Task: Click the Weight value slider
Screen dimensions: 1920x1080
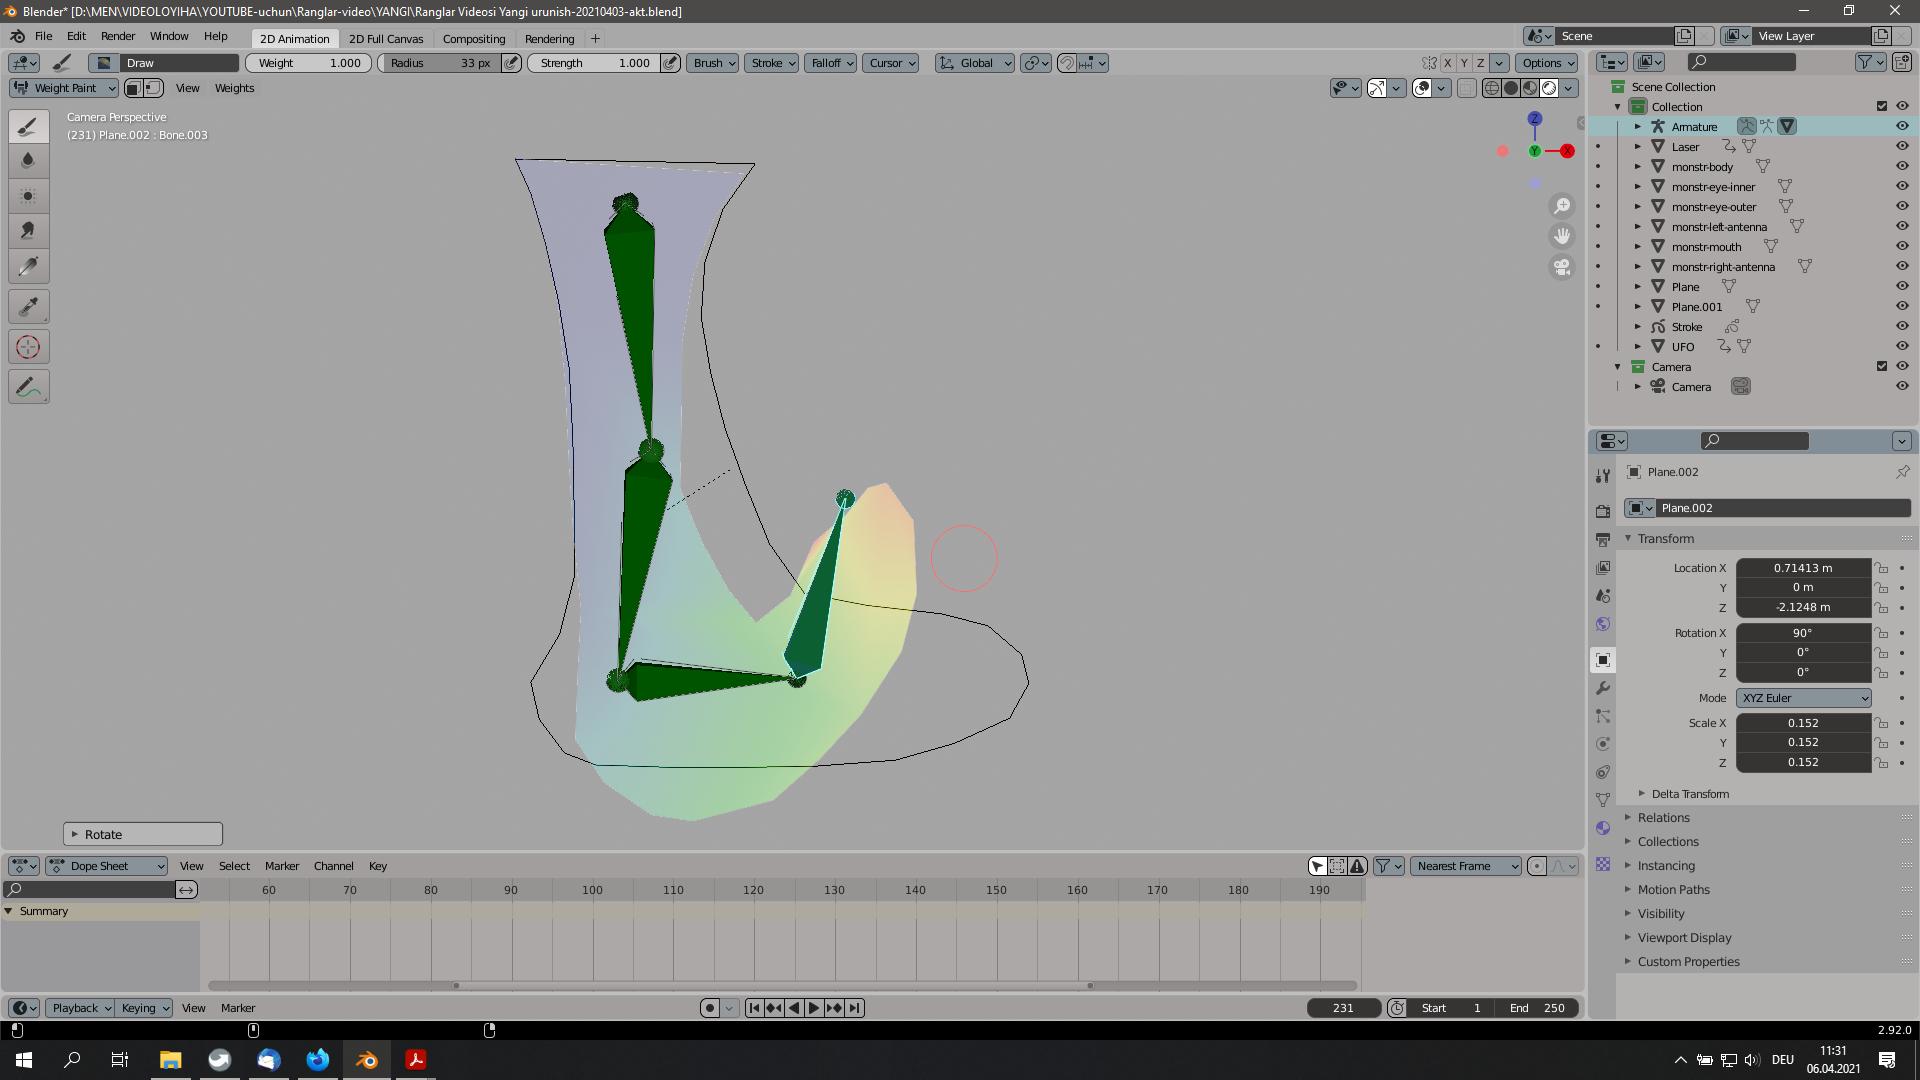Action: click(309, 63)
